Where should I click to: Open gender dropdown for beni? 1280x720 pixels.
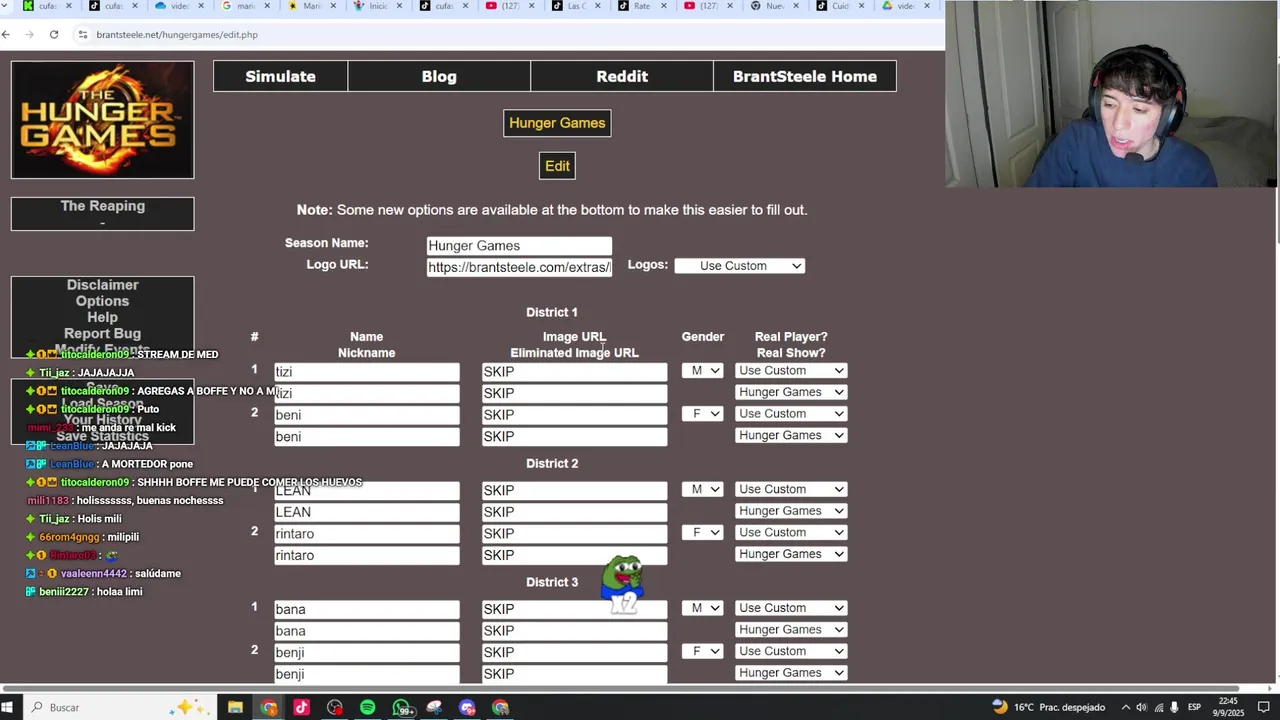click(702, 414)
